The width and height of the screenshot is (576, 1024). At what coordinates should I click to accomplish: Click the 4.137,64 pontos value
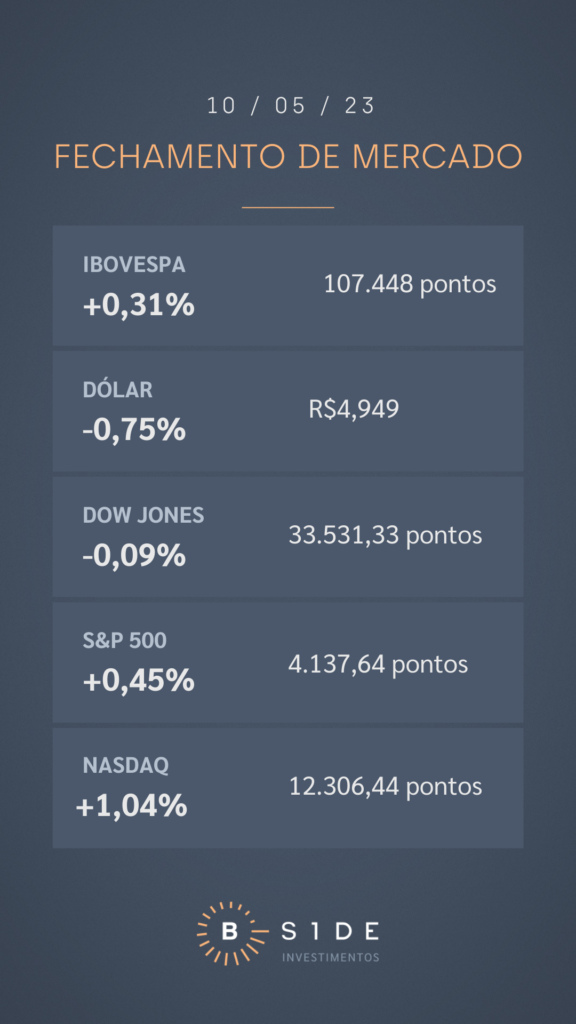click(x=378, y=664)
